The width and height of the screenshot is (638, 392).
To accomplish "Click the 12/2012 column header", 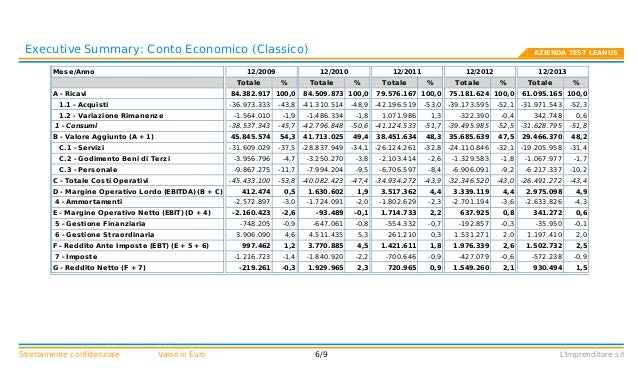I will (480, 72).
